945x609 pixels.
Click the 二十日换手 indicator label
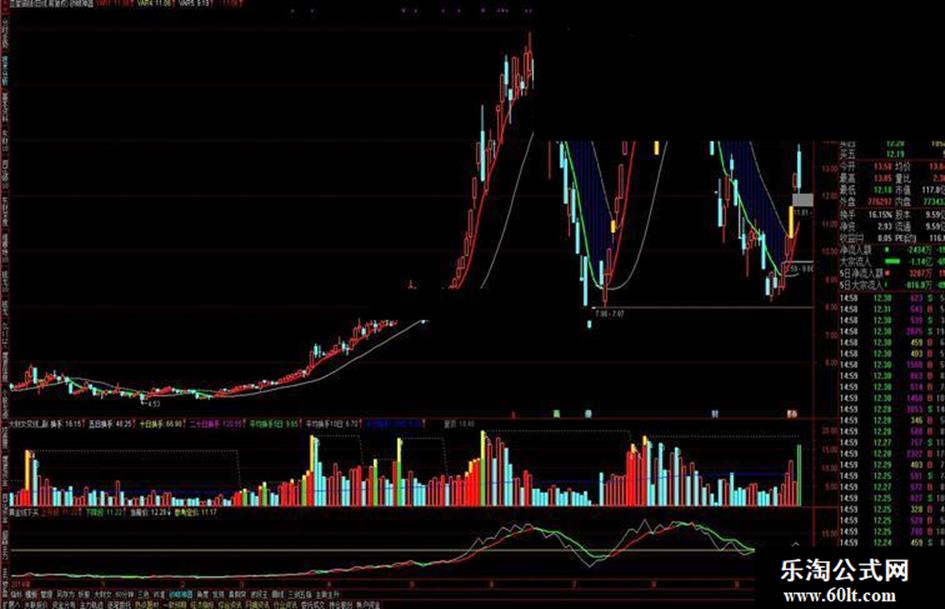click(216, 424)
